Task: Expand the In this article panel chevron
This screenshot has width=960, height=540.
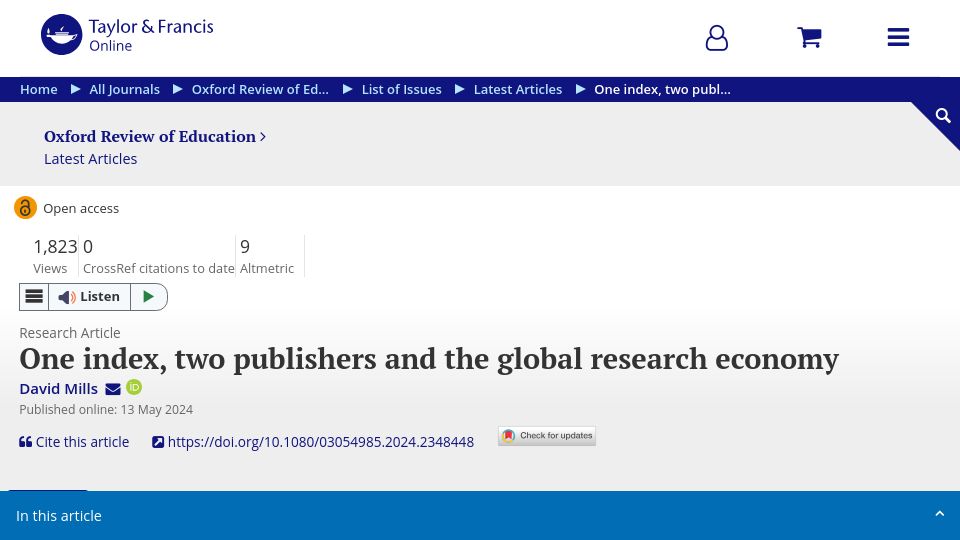Action: [x=940, y=514]
